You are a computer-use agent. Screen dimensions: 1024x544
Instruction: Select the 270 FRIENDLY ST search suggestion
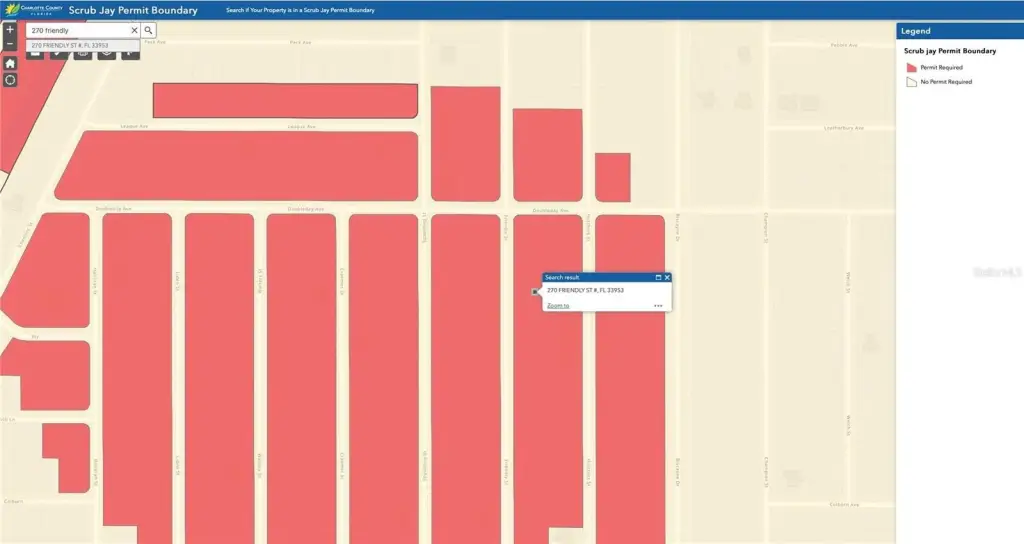point(70,45)
